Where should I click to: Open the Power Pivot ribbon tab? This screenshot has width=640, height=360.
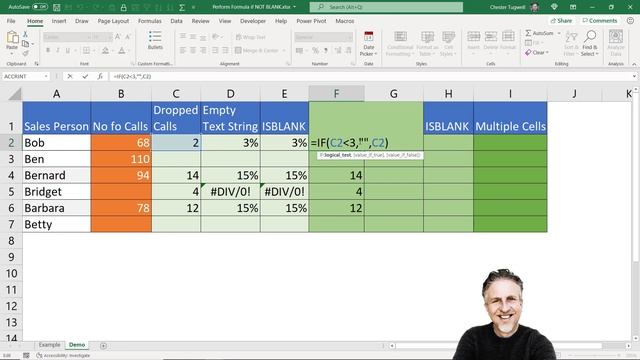(311, 21)
